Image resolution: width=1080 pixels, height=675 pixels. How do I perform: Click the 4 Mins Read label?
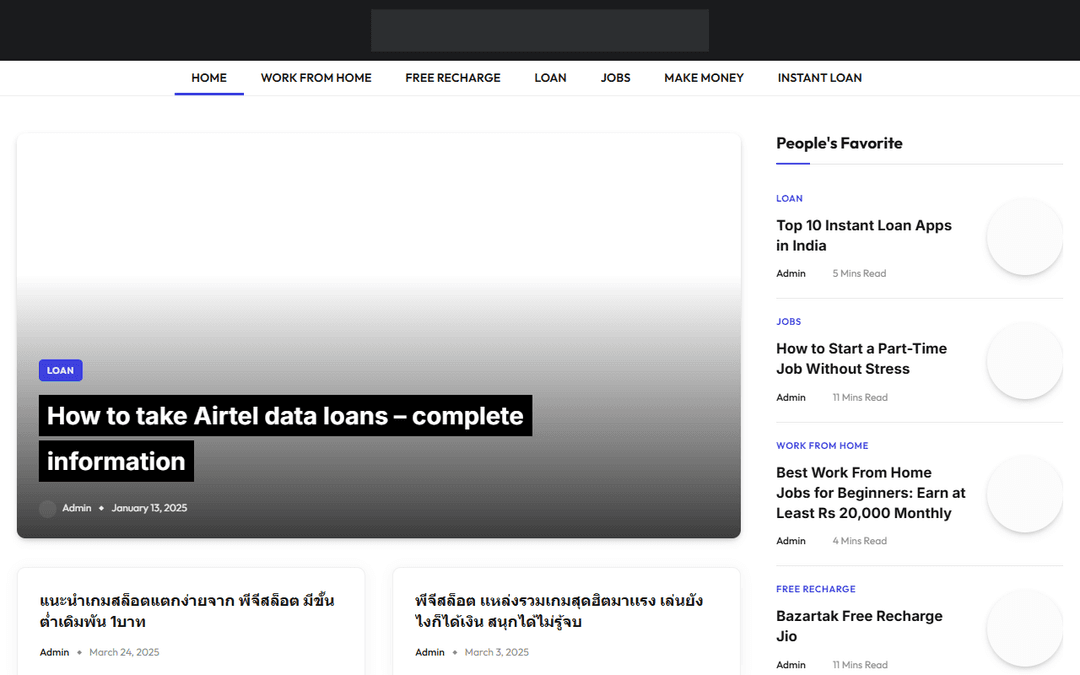860,541
